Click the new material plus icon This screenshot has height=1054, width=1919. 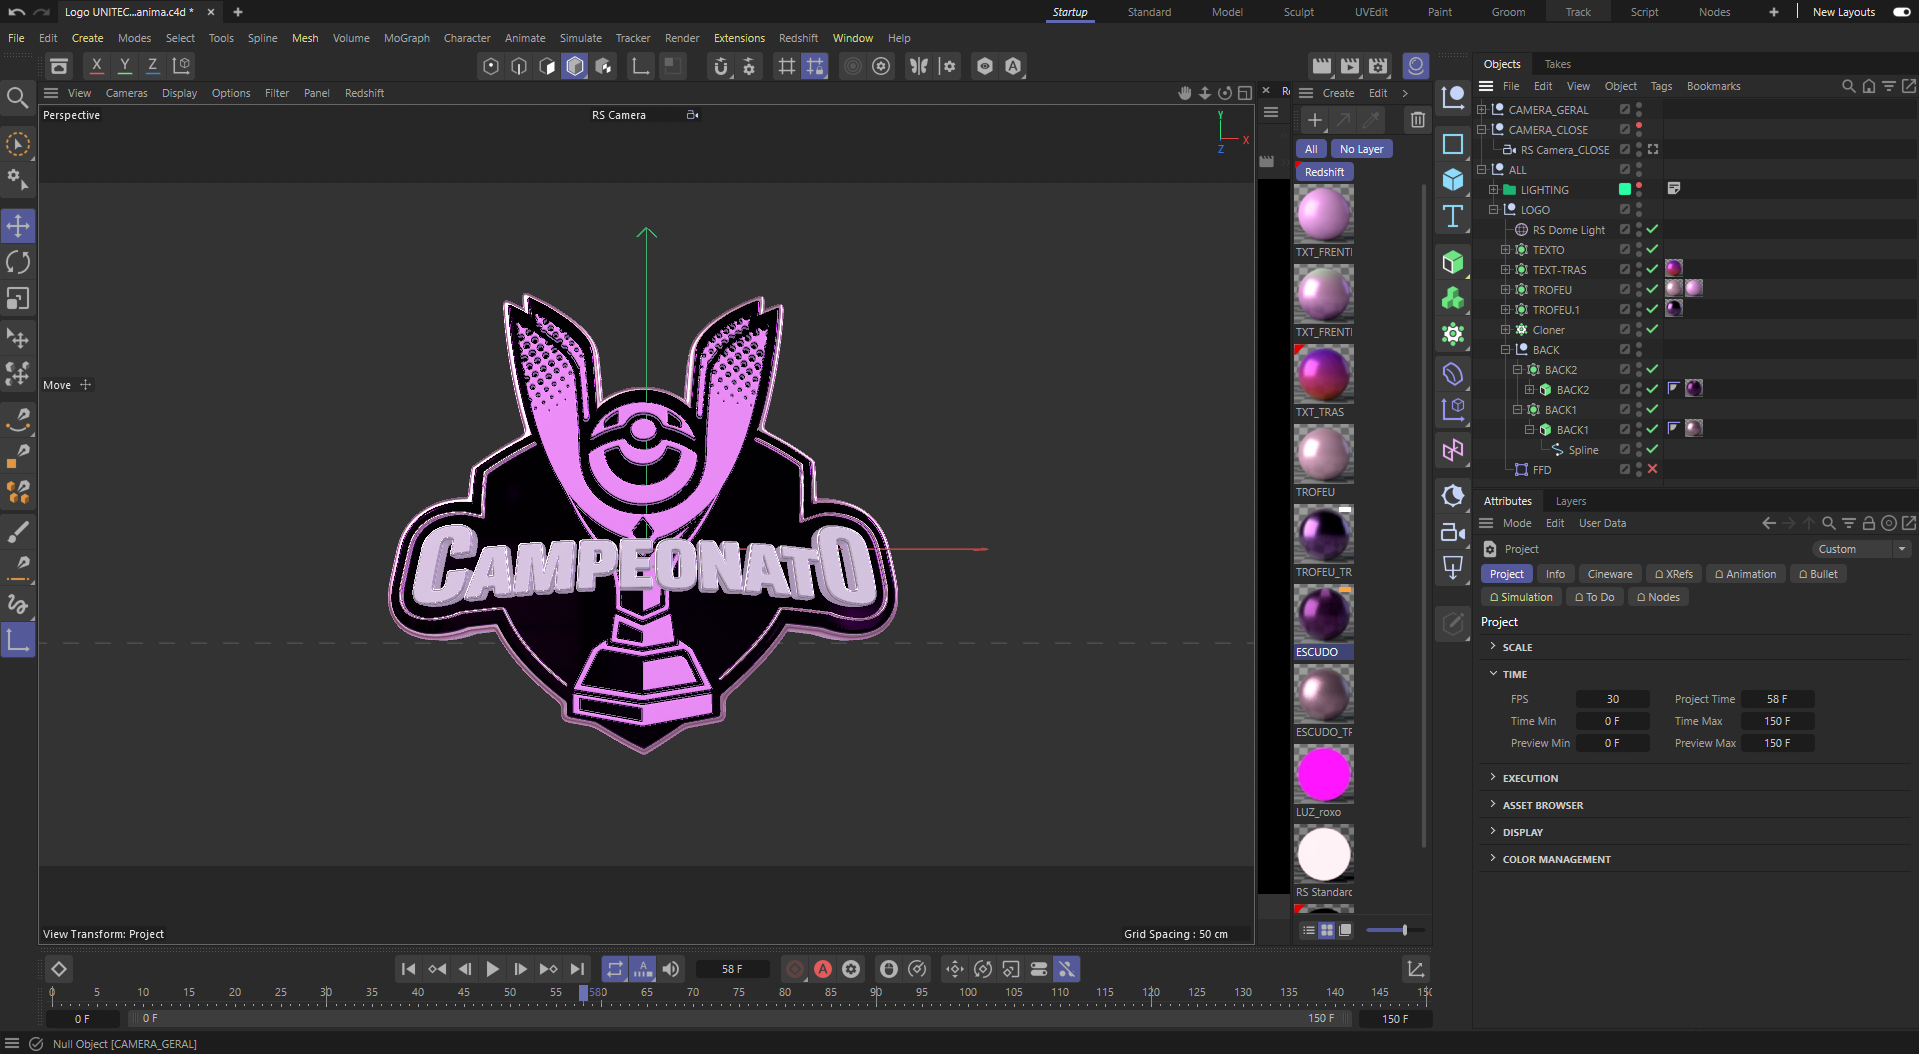click(x=1315, y=120)
